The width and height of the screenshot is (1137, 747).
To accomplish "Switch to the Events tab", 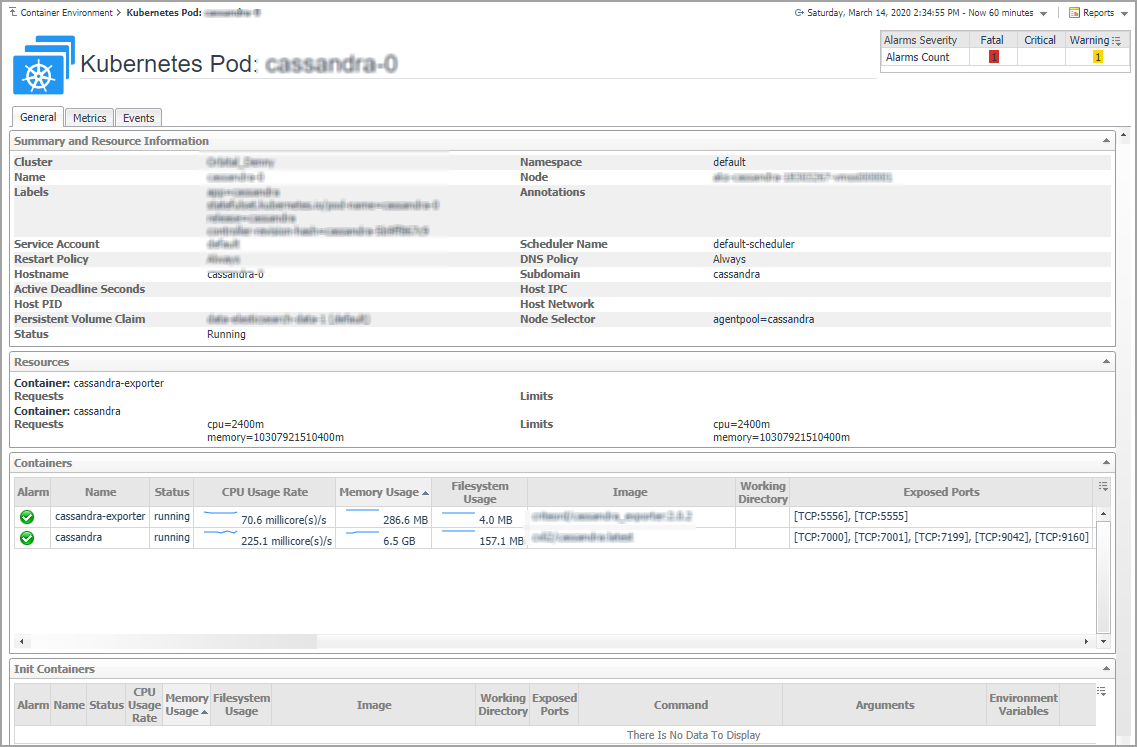I will 138,118.
